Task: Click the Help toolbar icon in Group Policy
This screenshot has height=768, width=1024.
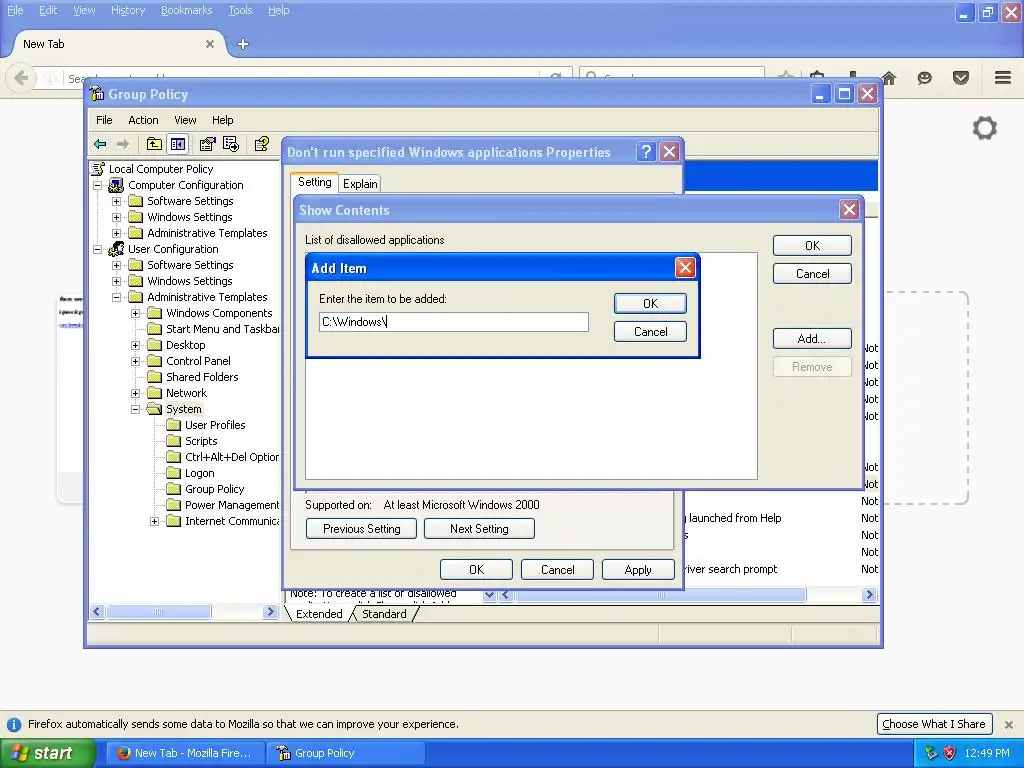Action: click(261, 144)
